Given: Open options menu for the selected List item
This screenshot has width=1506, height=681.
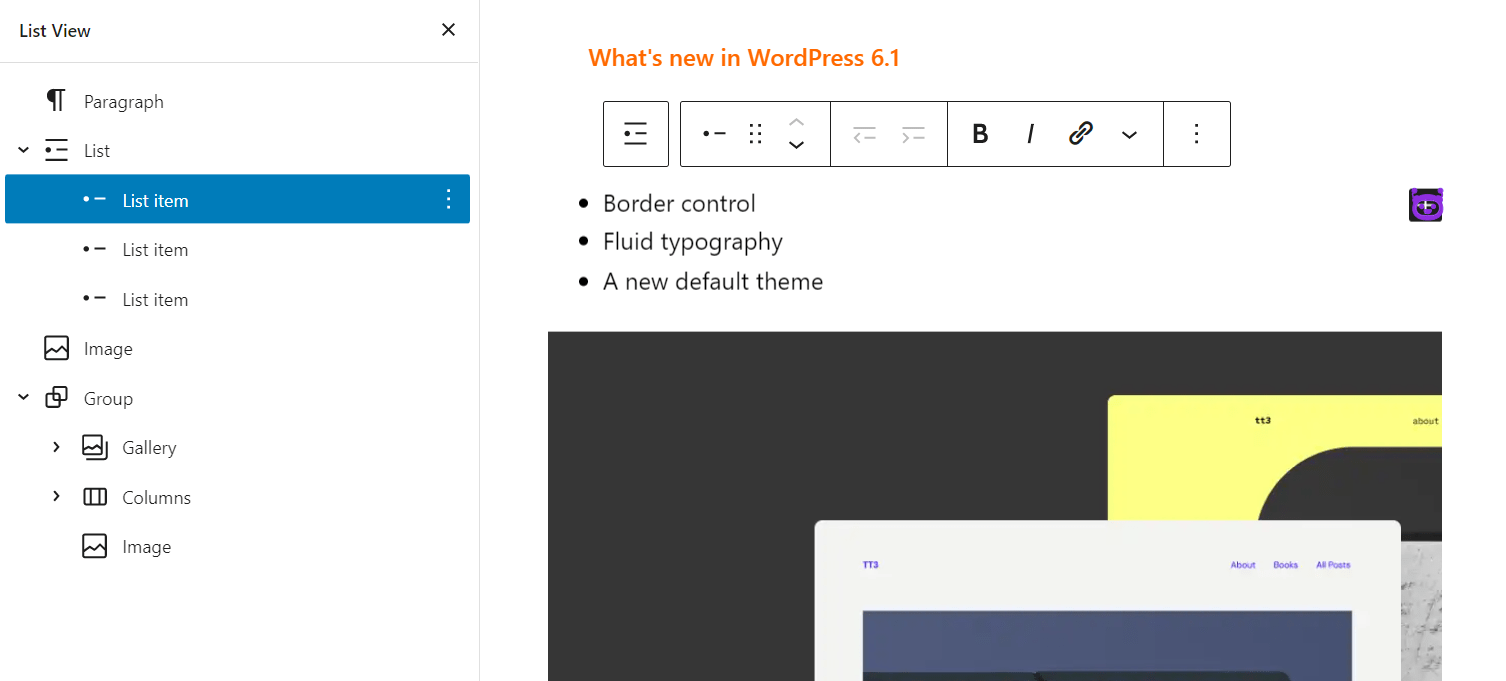Looking at the screenshot, I should point(448,199).
